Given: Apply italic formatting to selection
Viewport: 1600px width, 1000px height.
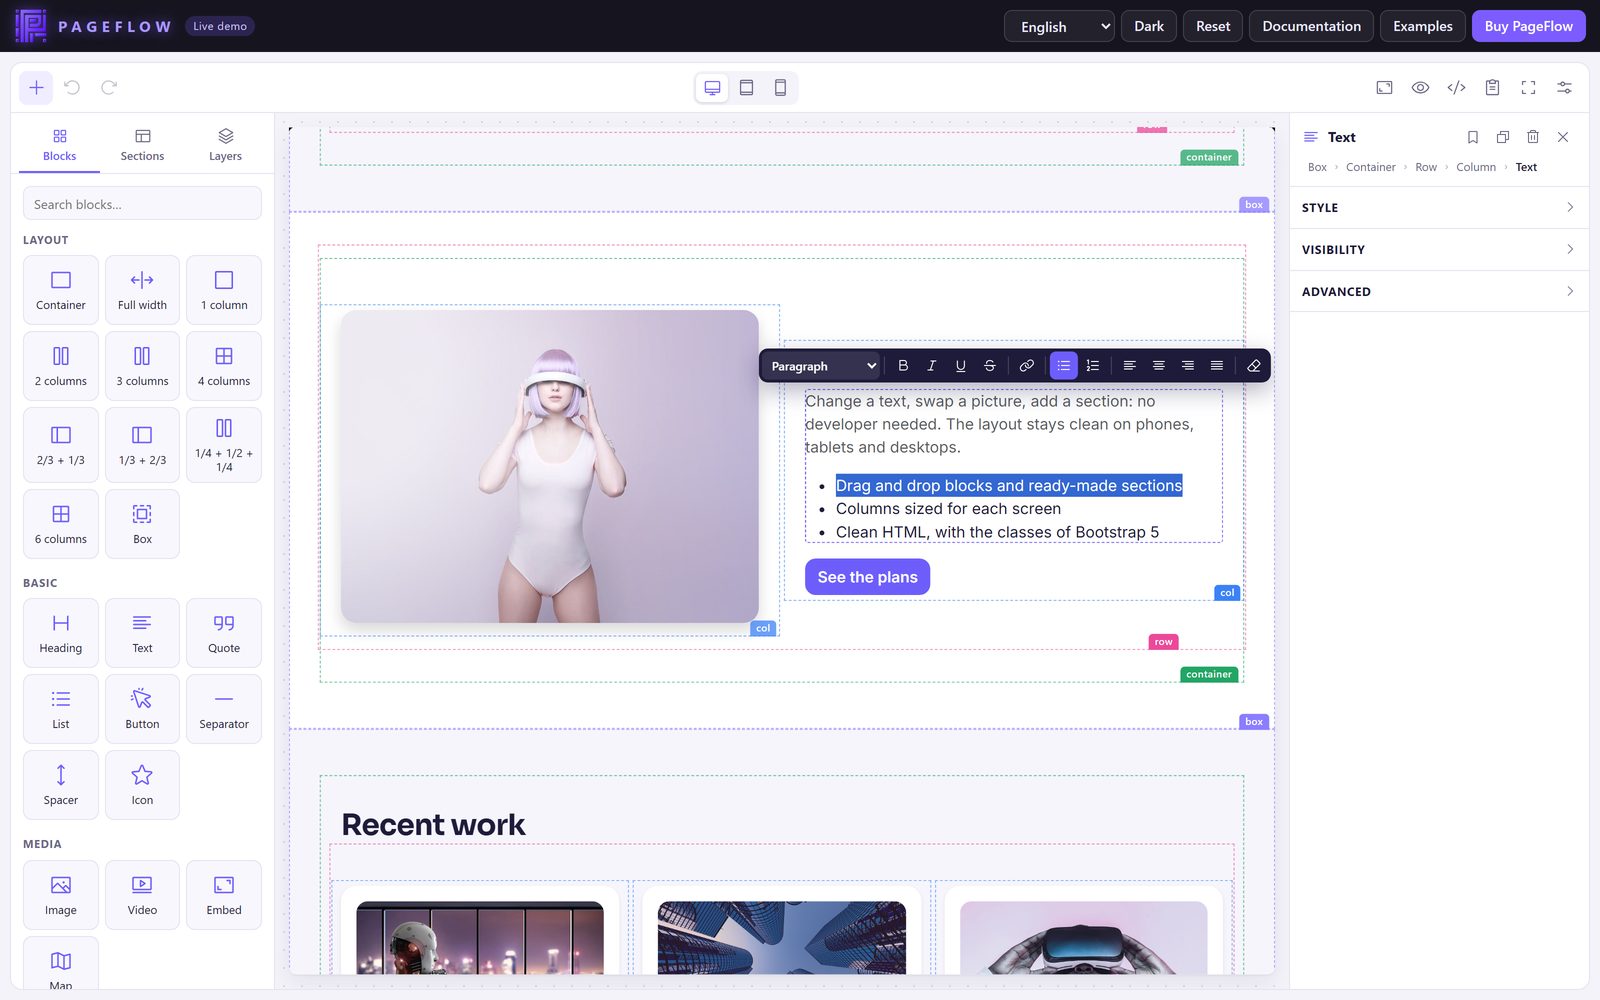Looking at the screenshot, I should [932, 366].
